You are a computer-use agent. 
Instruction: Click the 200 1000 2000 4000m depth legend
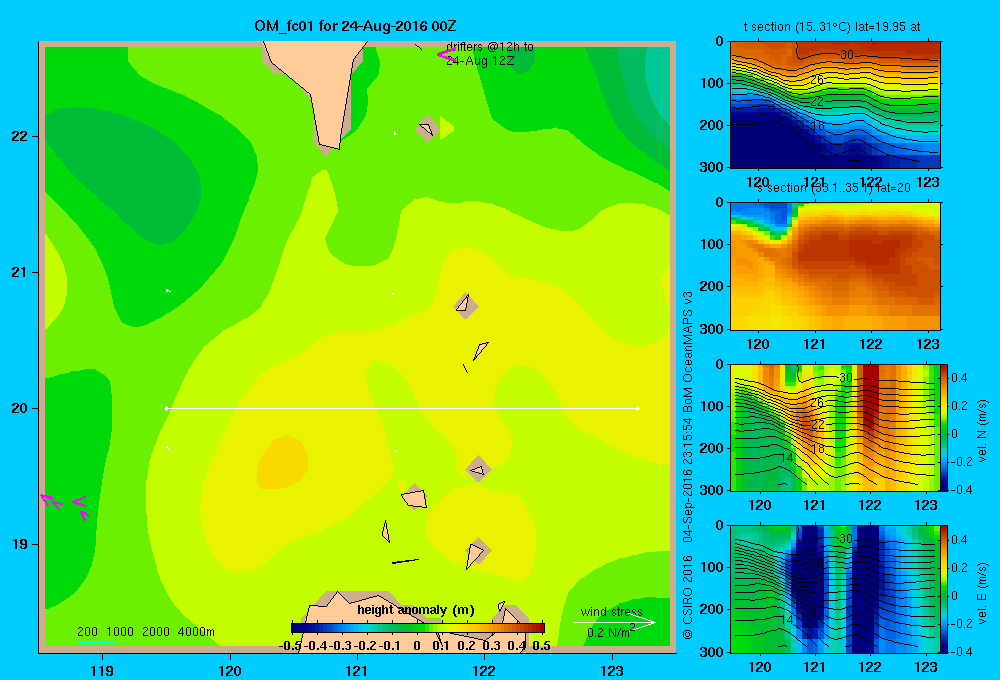point(145,632)
